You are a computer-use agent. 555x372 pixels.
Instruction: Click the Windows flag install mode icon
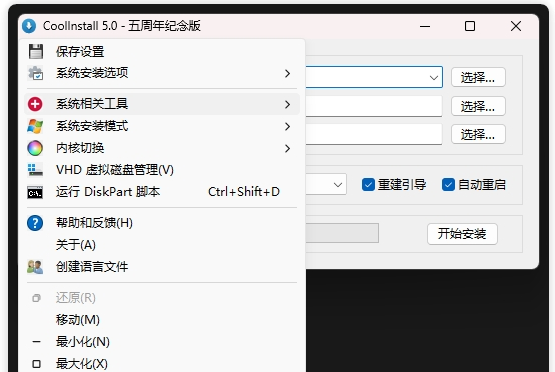click(x=35, y=126)
